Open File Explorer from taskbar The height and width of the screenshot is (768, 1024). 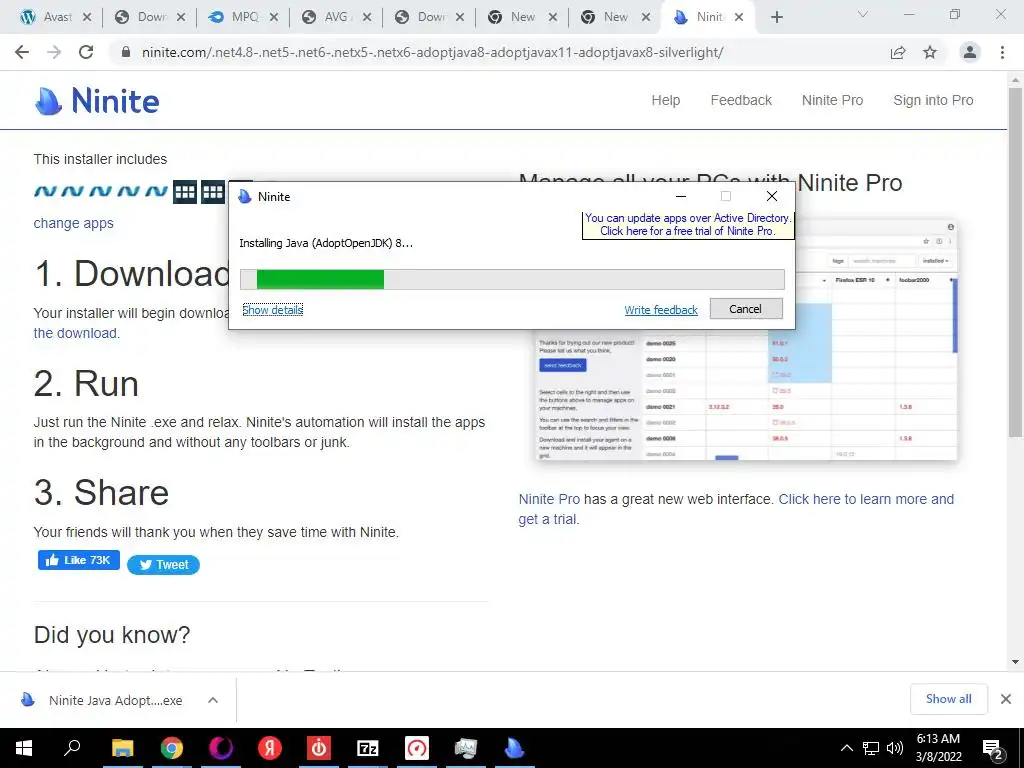(122, 748)
